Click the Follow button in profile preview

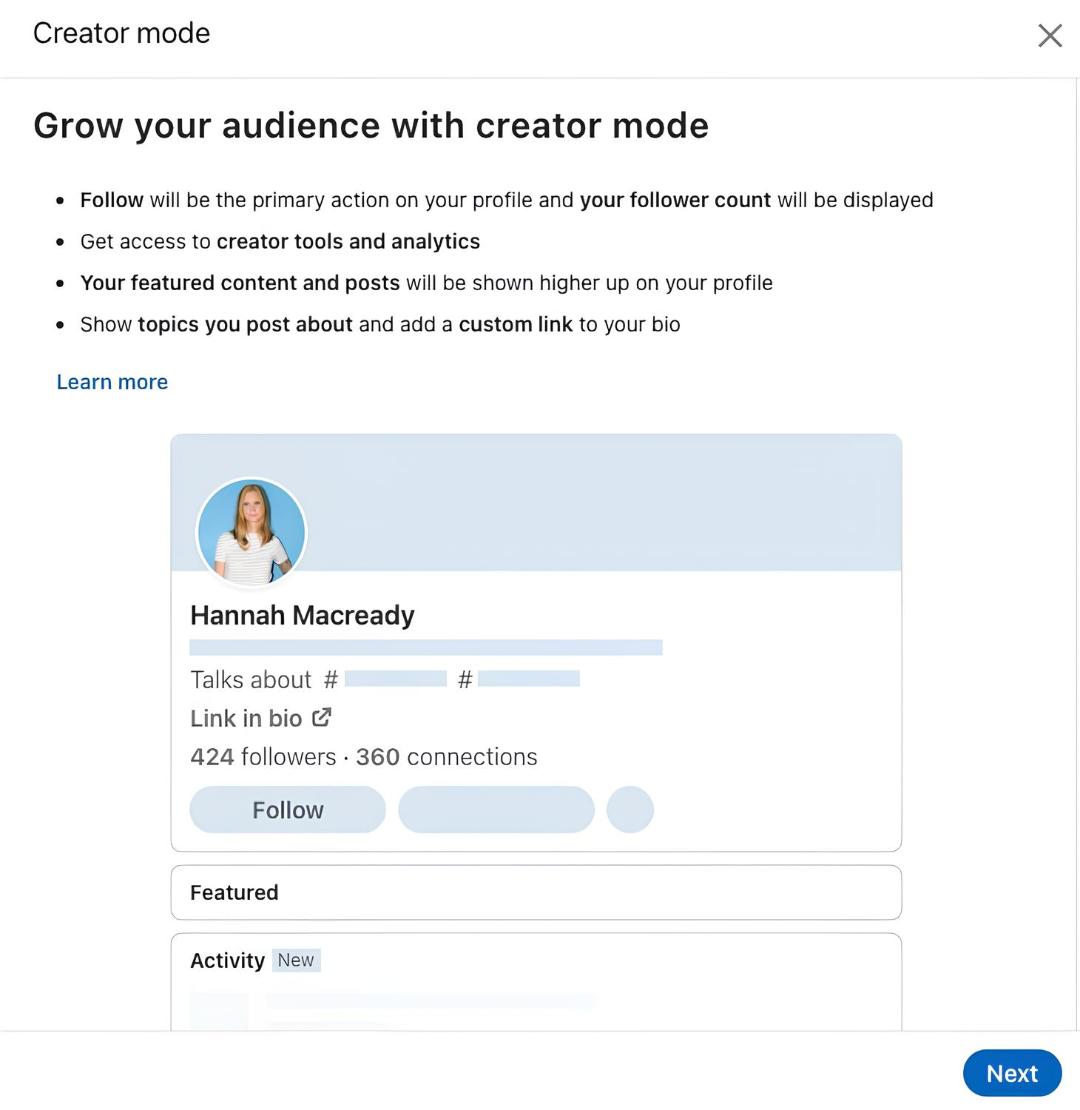pyautogui.click(x=287, y=810)
